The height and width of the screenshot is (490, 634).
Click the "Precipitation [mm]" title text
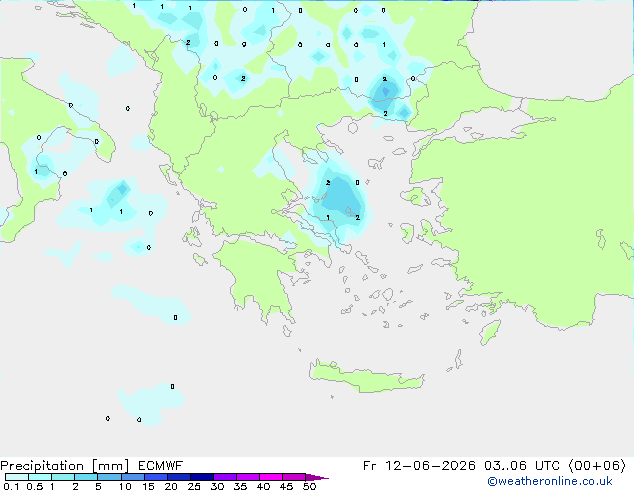[65, 466]
